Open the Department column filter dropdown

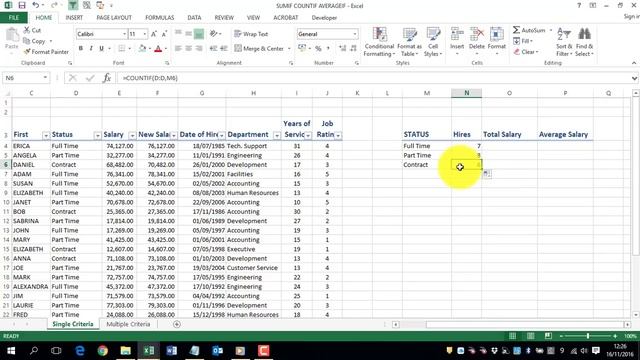tap(277, 135)
